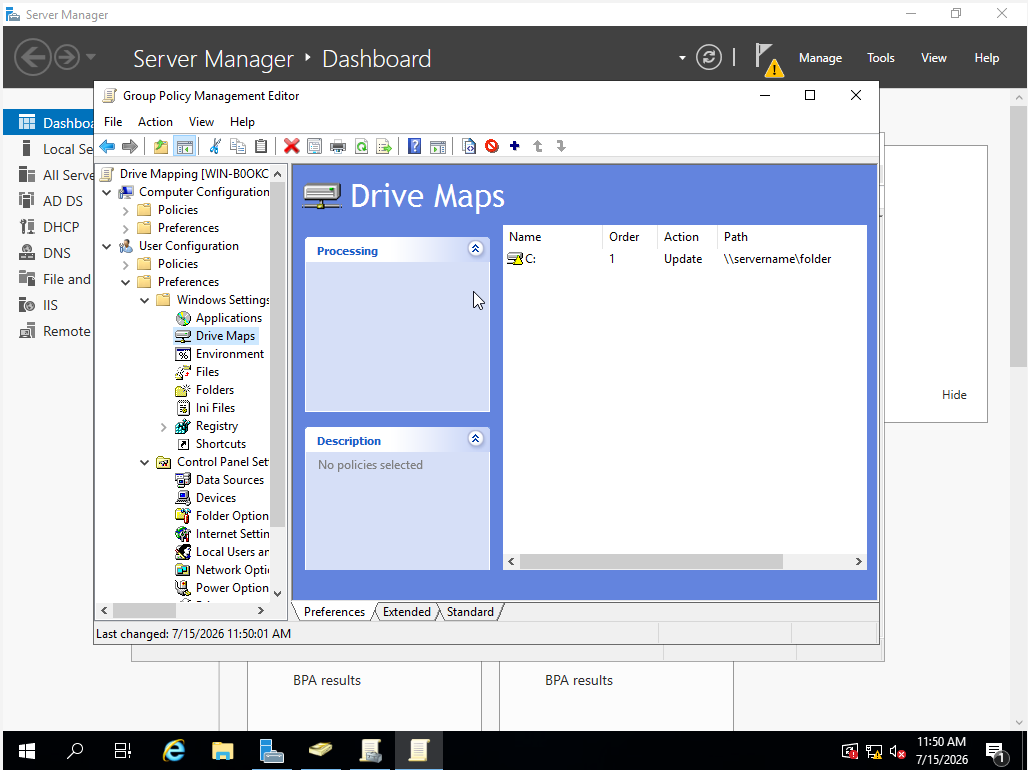Collapse the Description panel
The width and height of the screenshot is (1028, 770).
[x=476, y=439]
